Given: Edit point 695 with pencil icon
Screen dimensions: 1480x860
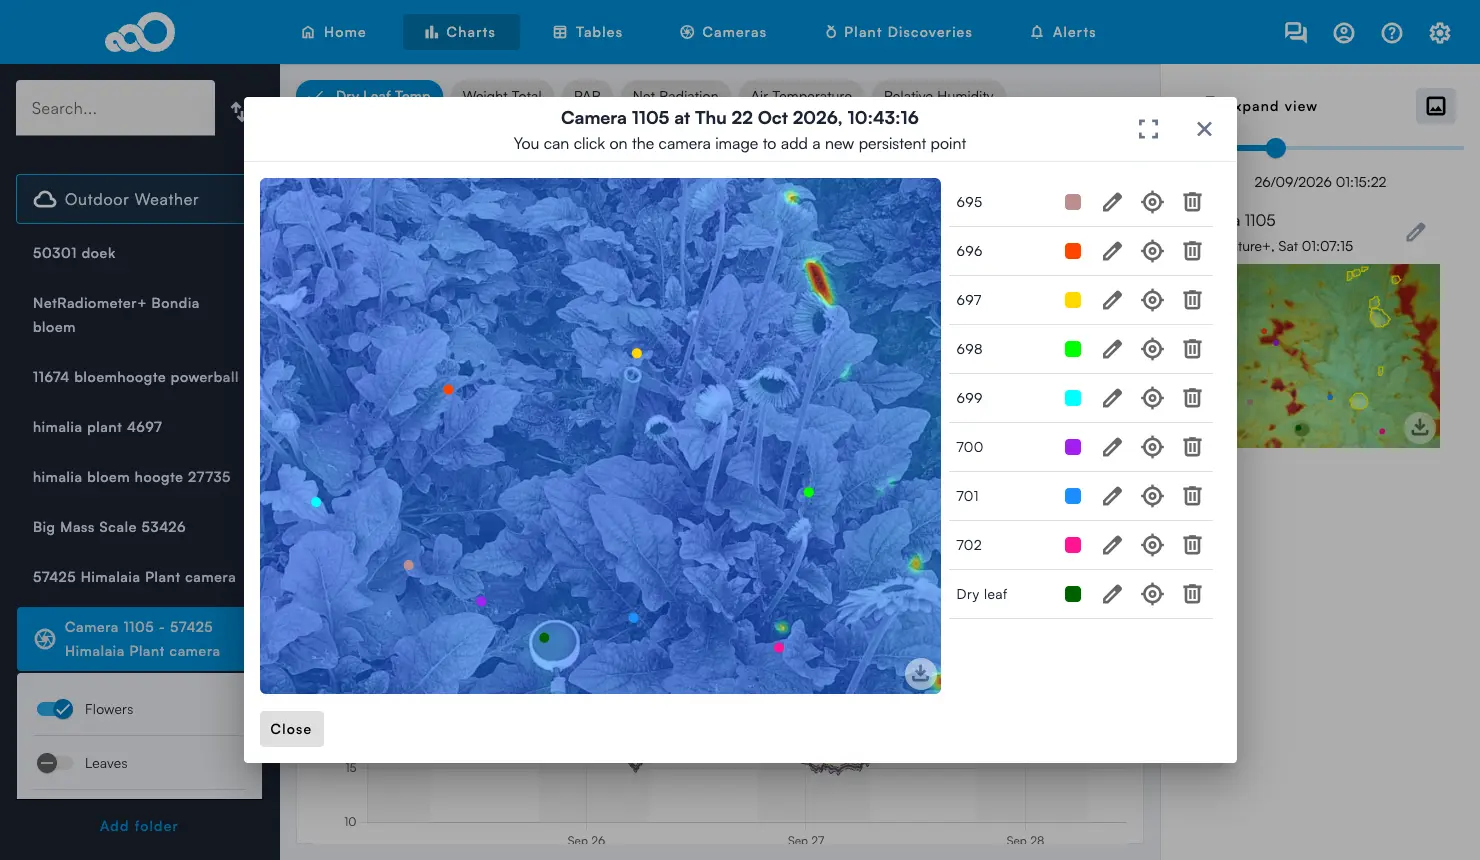Looking at the screenshot, I should pos(1112,202).
